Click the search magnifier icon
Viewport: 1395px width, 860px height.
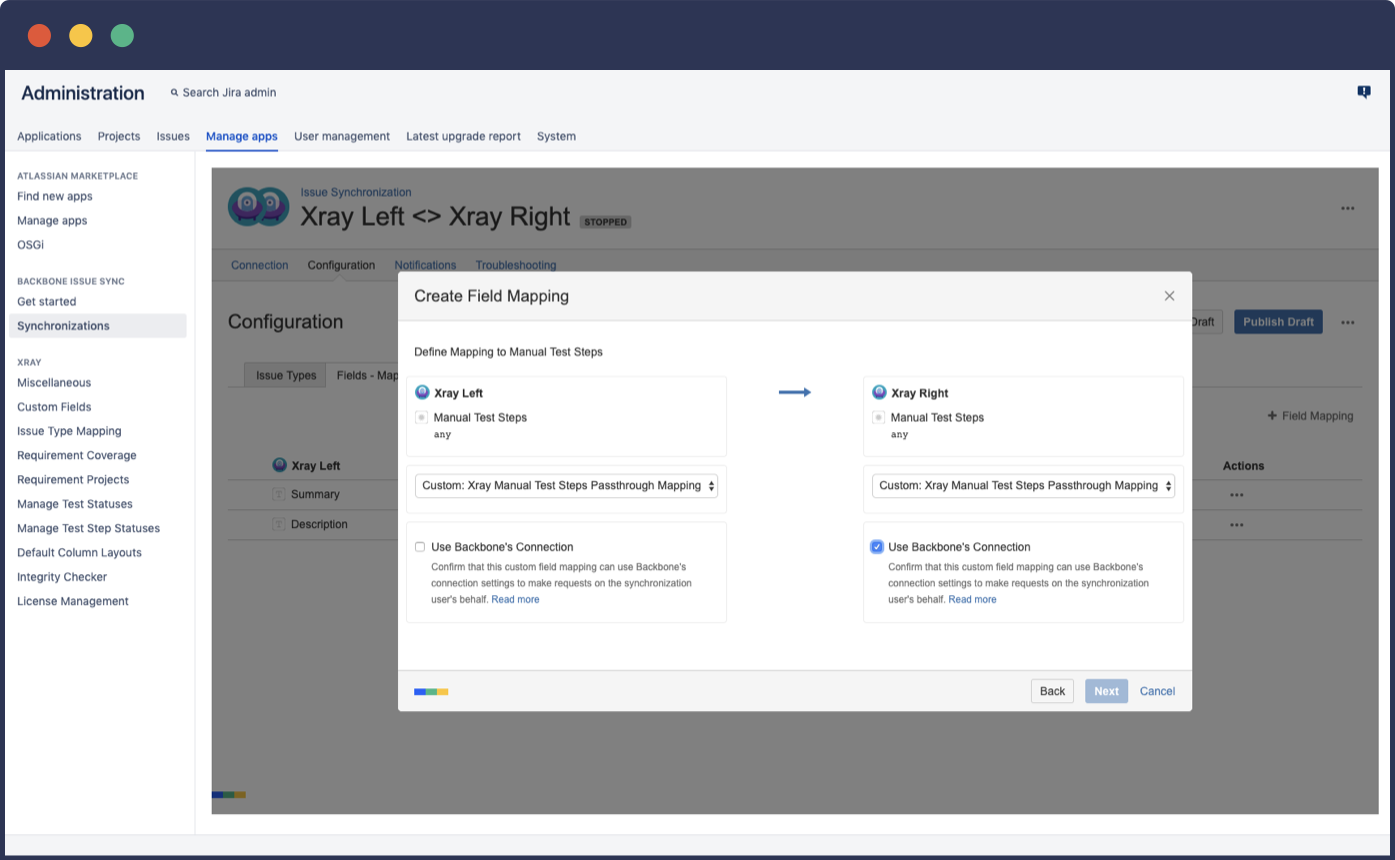coord(175,92)
